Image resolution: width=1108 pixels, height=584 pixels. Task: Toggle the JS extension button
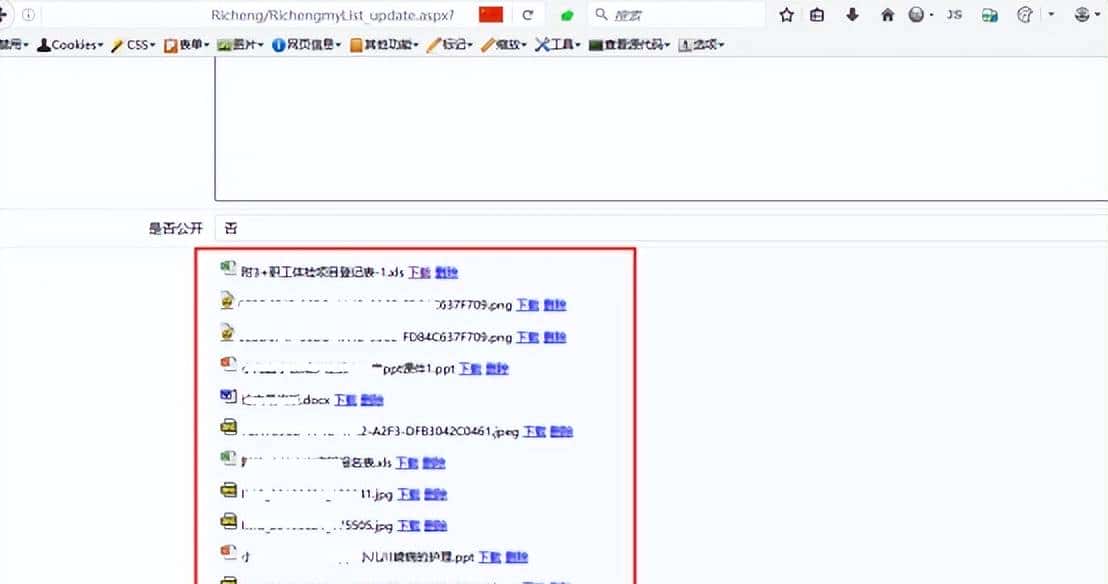pos(955,15)
